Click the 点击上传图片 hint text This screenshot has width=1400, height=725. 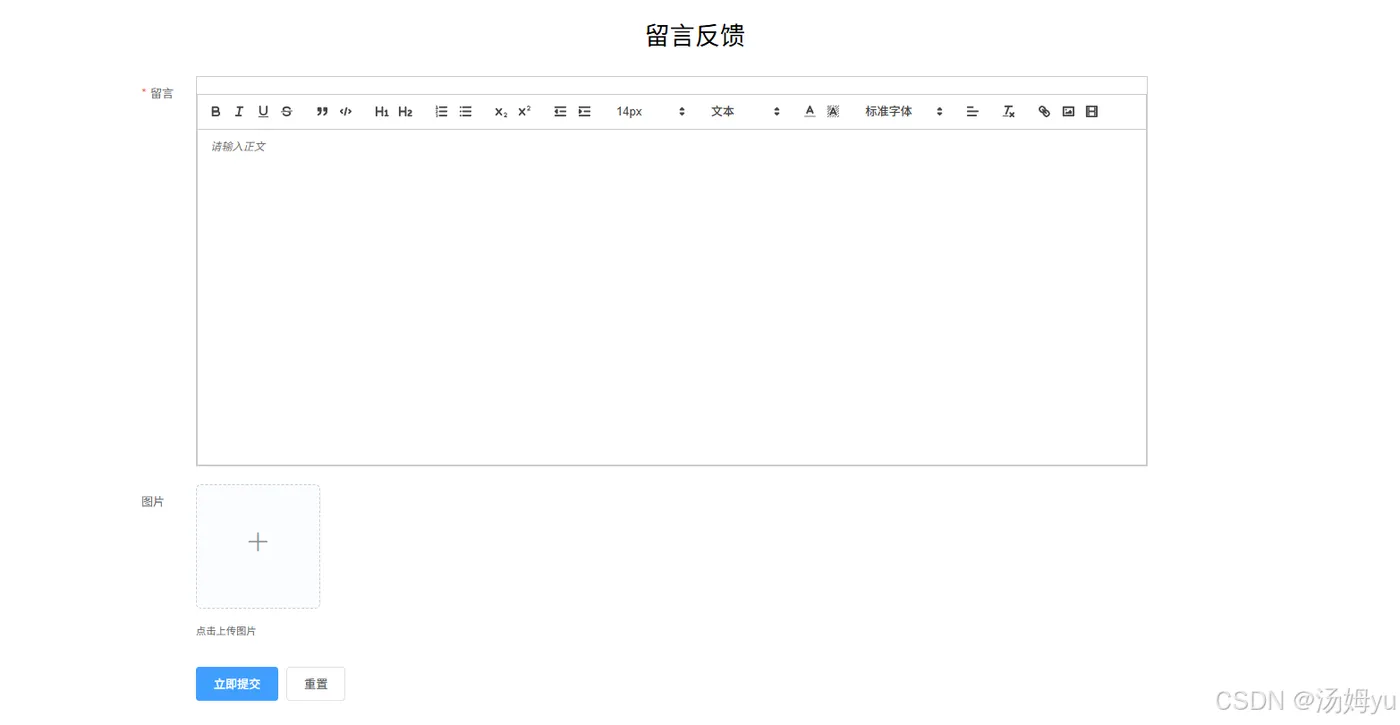click(226, 631)
